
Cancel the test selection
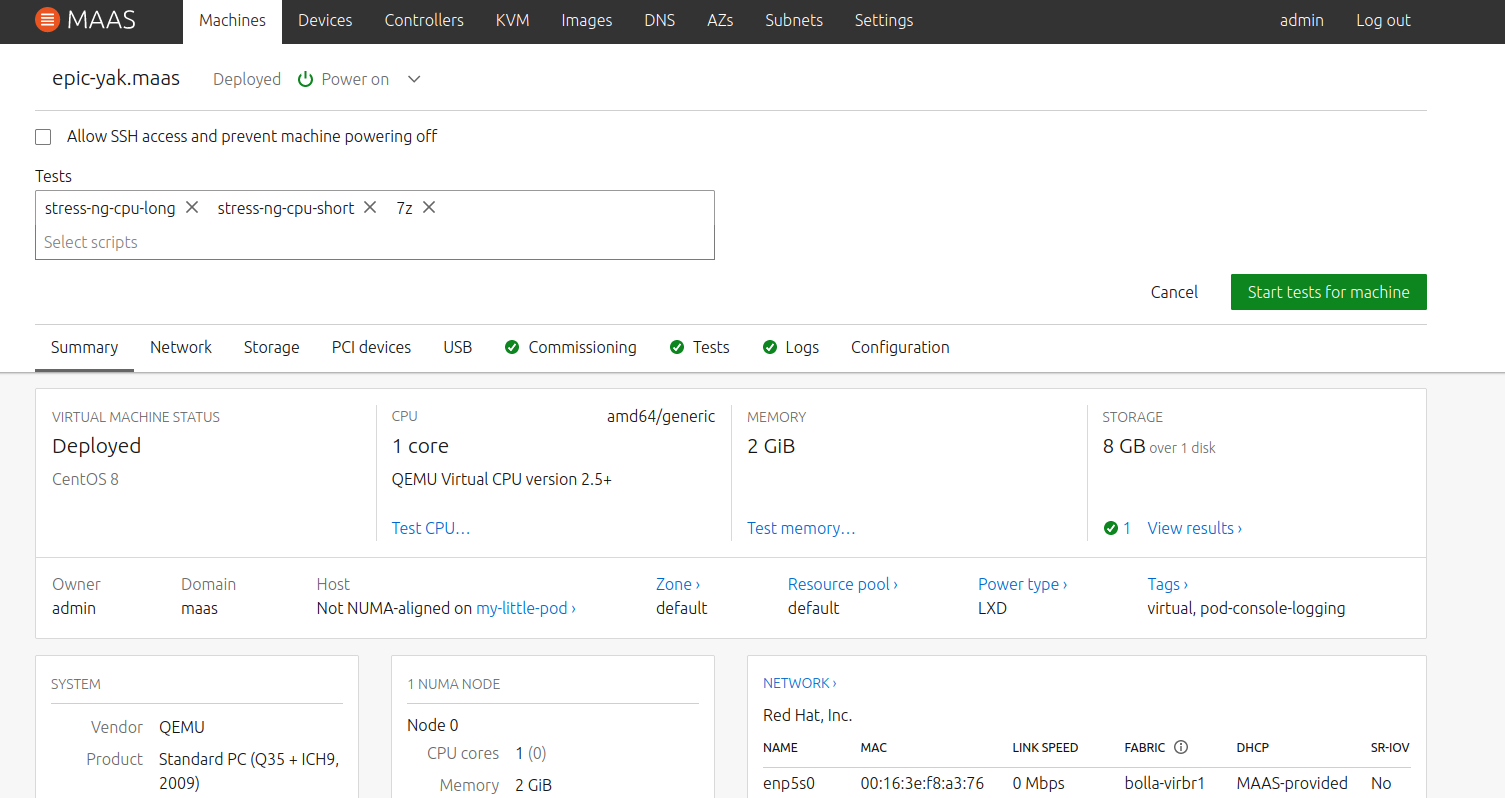[1174, 292]
